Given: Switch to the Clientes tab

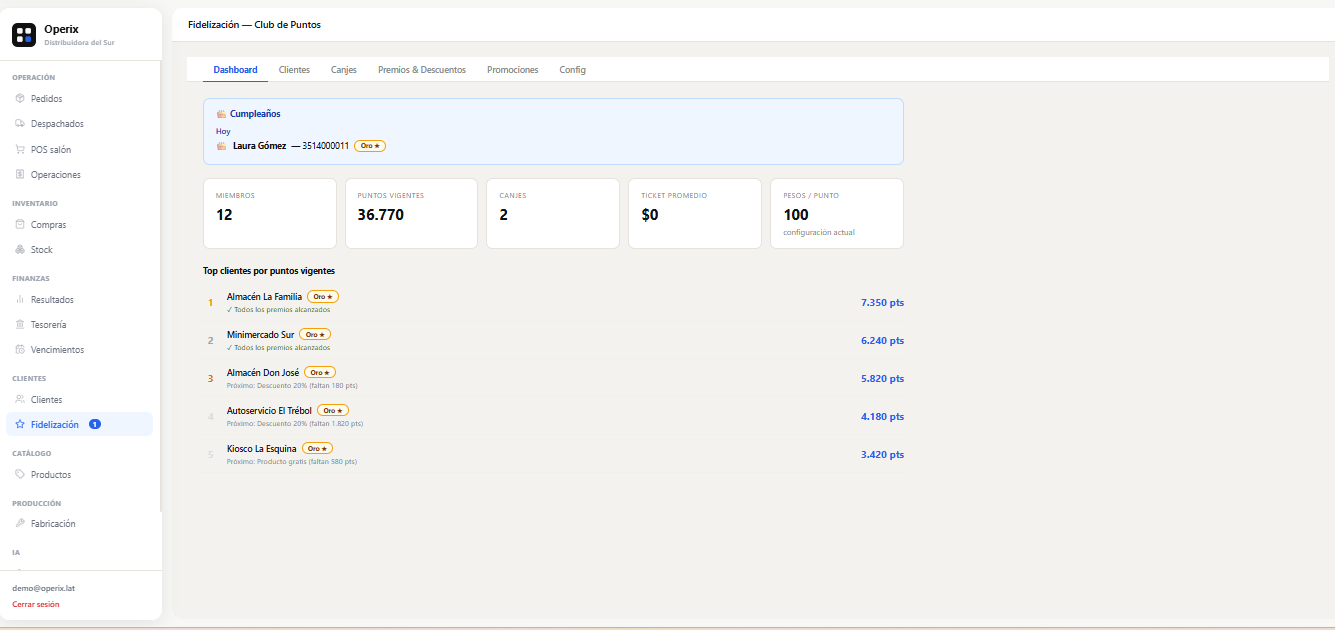Looking at the screenshot, I should point(294,70).
